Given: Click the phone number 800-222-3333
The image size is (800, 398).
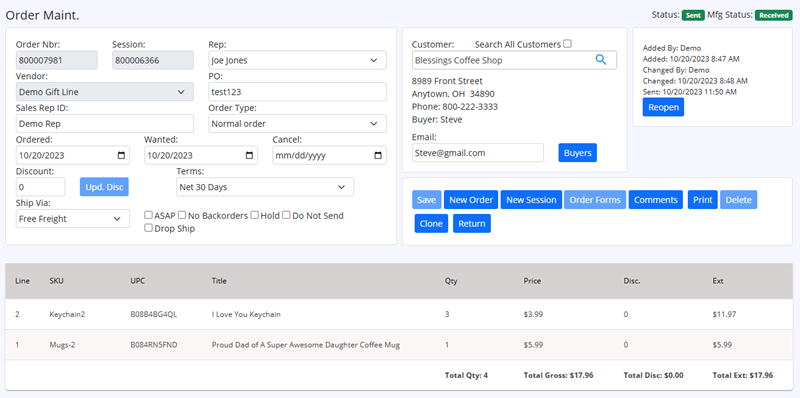Looking at the screenshot, I should coord(470,107).
